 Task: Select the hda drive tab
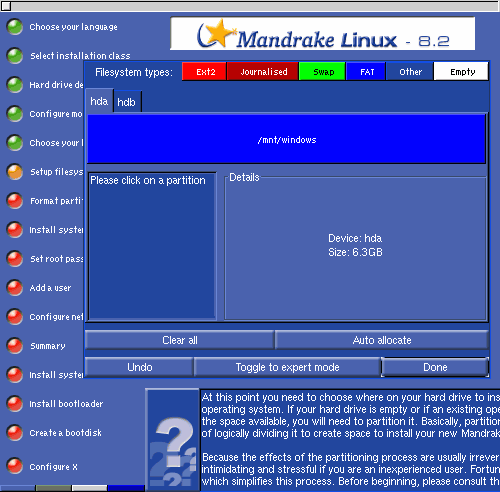pyautogui.click(x=100, y=101)
